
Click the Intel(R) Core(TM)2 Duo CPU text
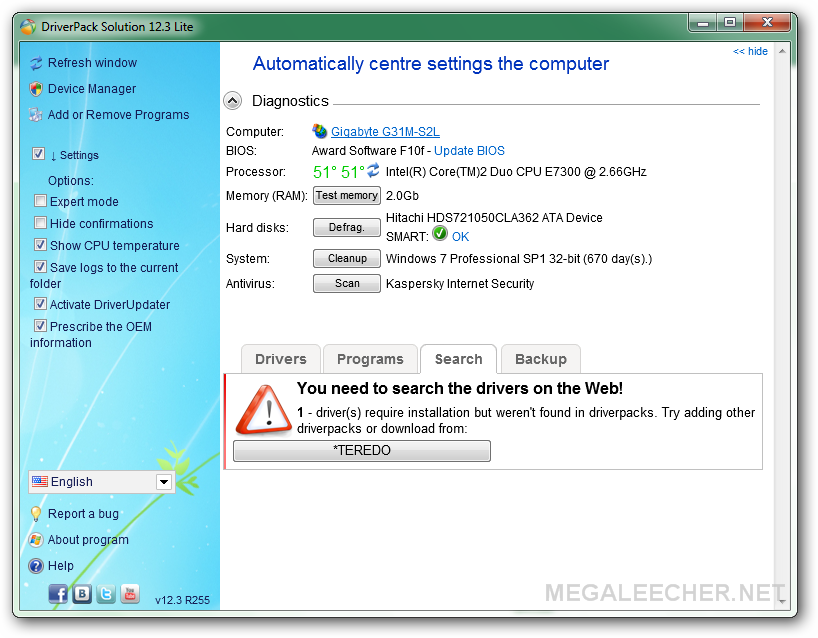pos(516,172)
